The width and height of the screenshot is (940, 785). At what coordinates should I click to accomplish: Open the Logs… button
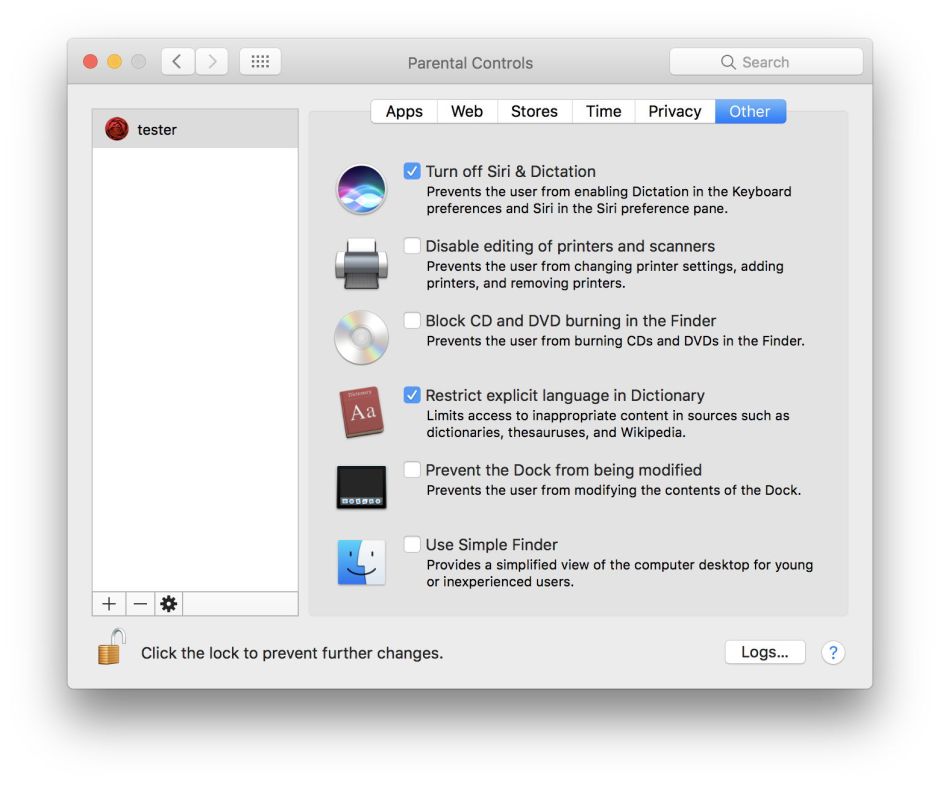(x=765, y=652)
